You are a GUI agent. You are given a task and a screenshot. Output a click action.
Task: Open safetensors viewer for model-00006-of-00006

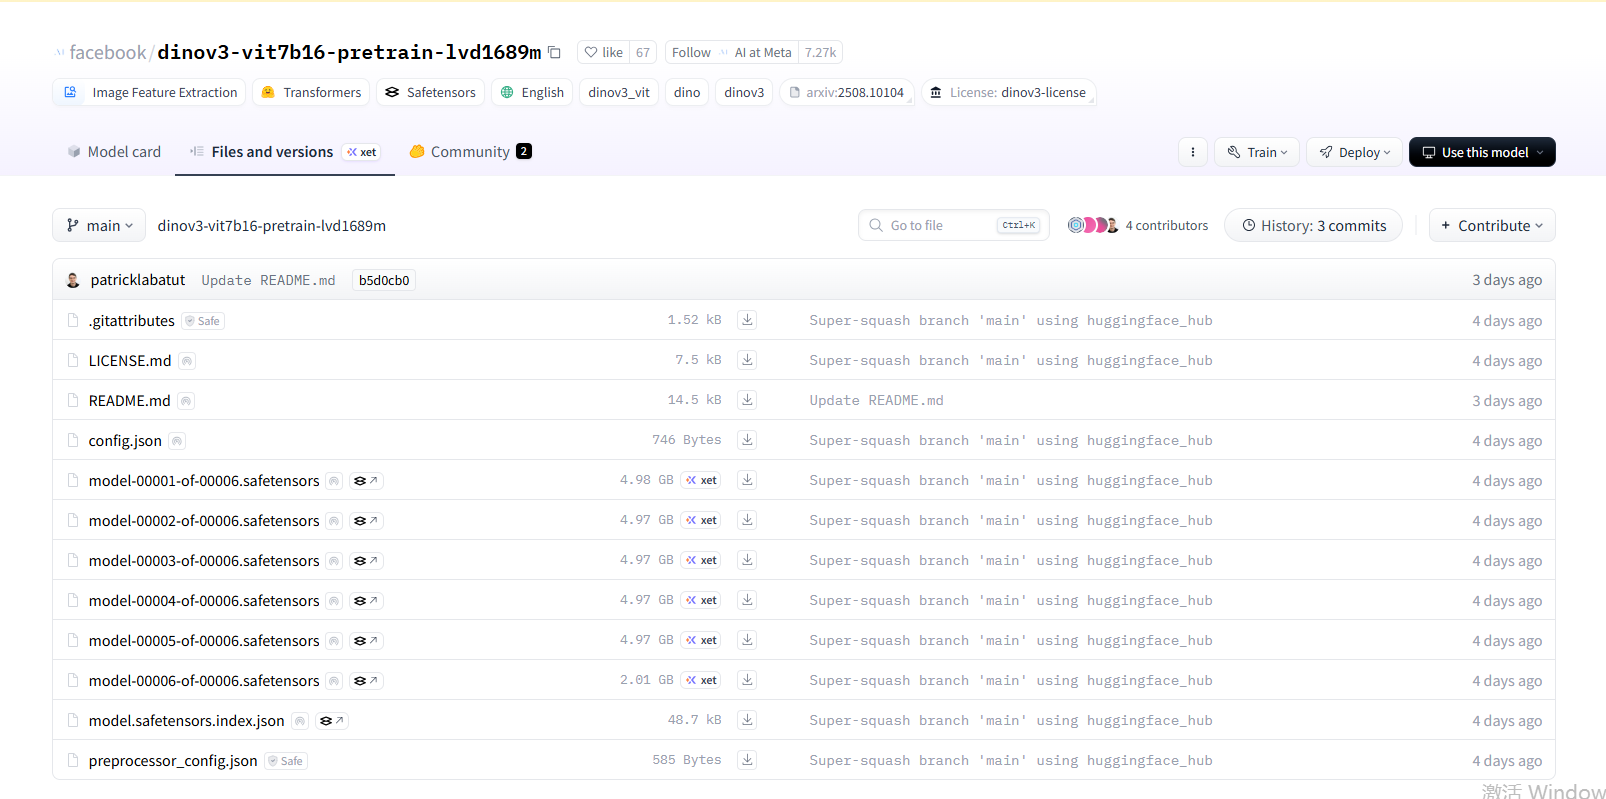tap(366, 681)
